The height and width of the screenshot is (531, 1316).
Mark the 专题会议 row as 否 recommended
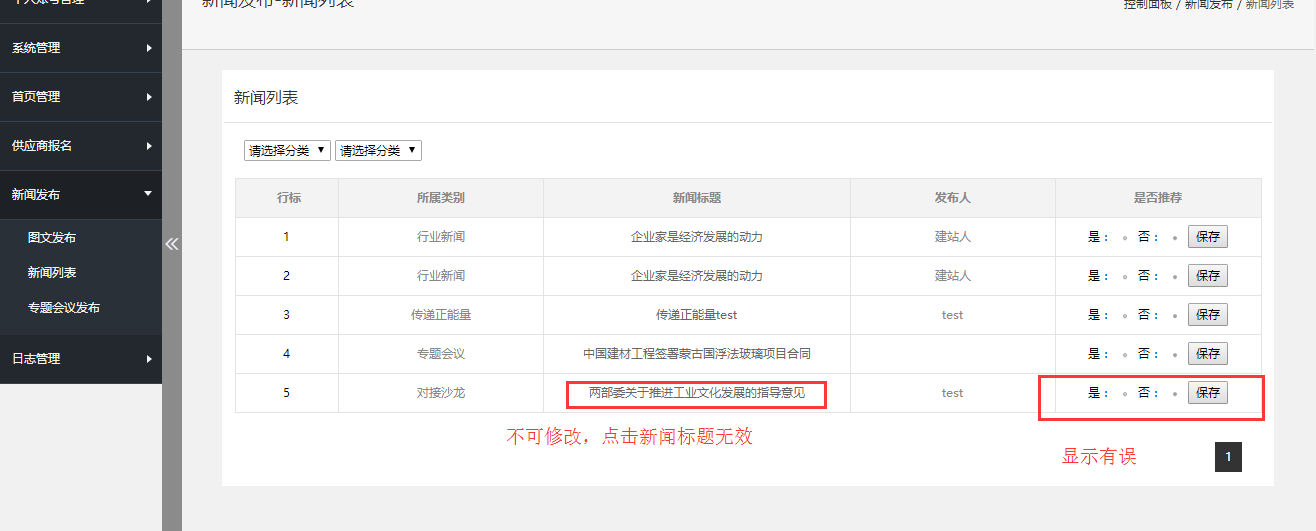[x=1174, y=355]
